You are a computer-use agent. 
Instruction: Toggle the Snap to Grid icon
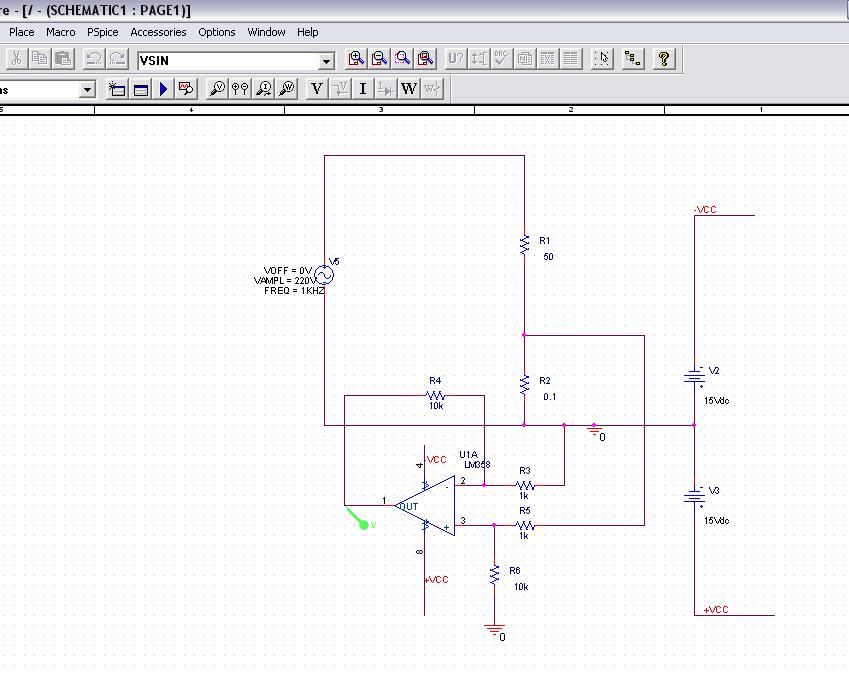(x=602, y=58)
